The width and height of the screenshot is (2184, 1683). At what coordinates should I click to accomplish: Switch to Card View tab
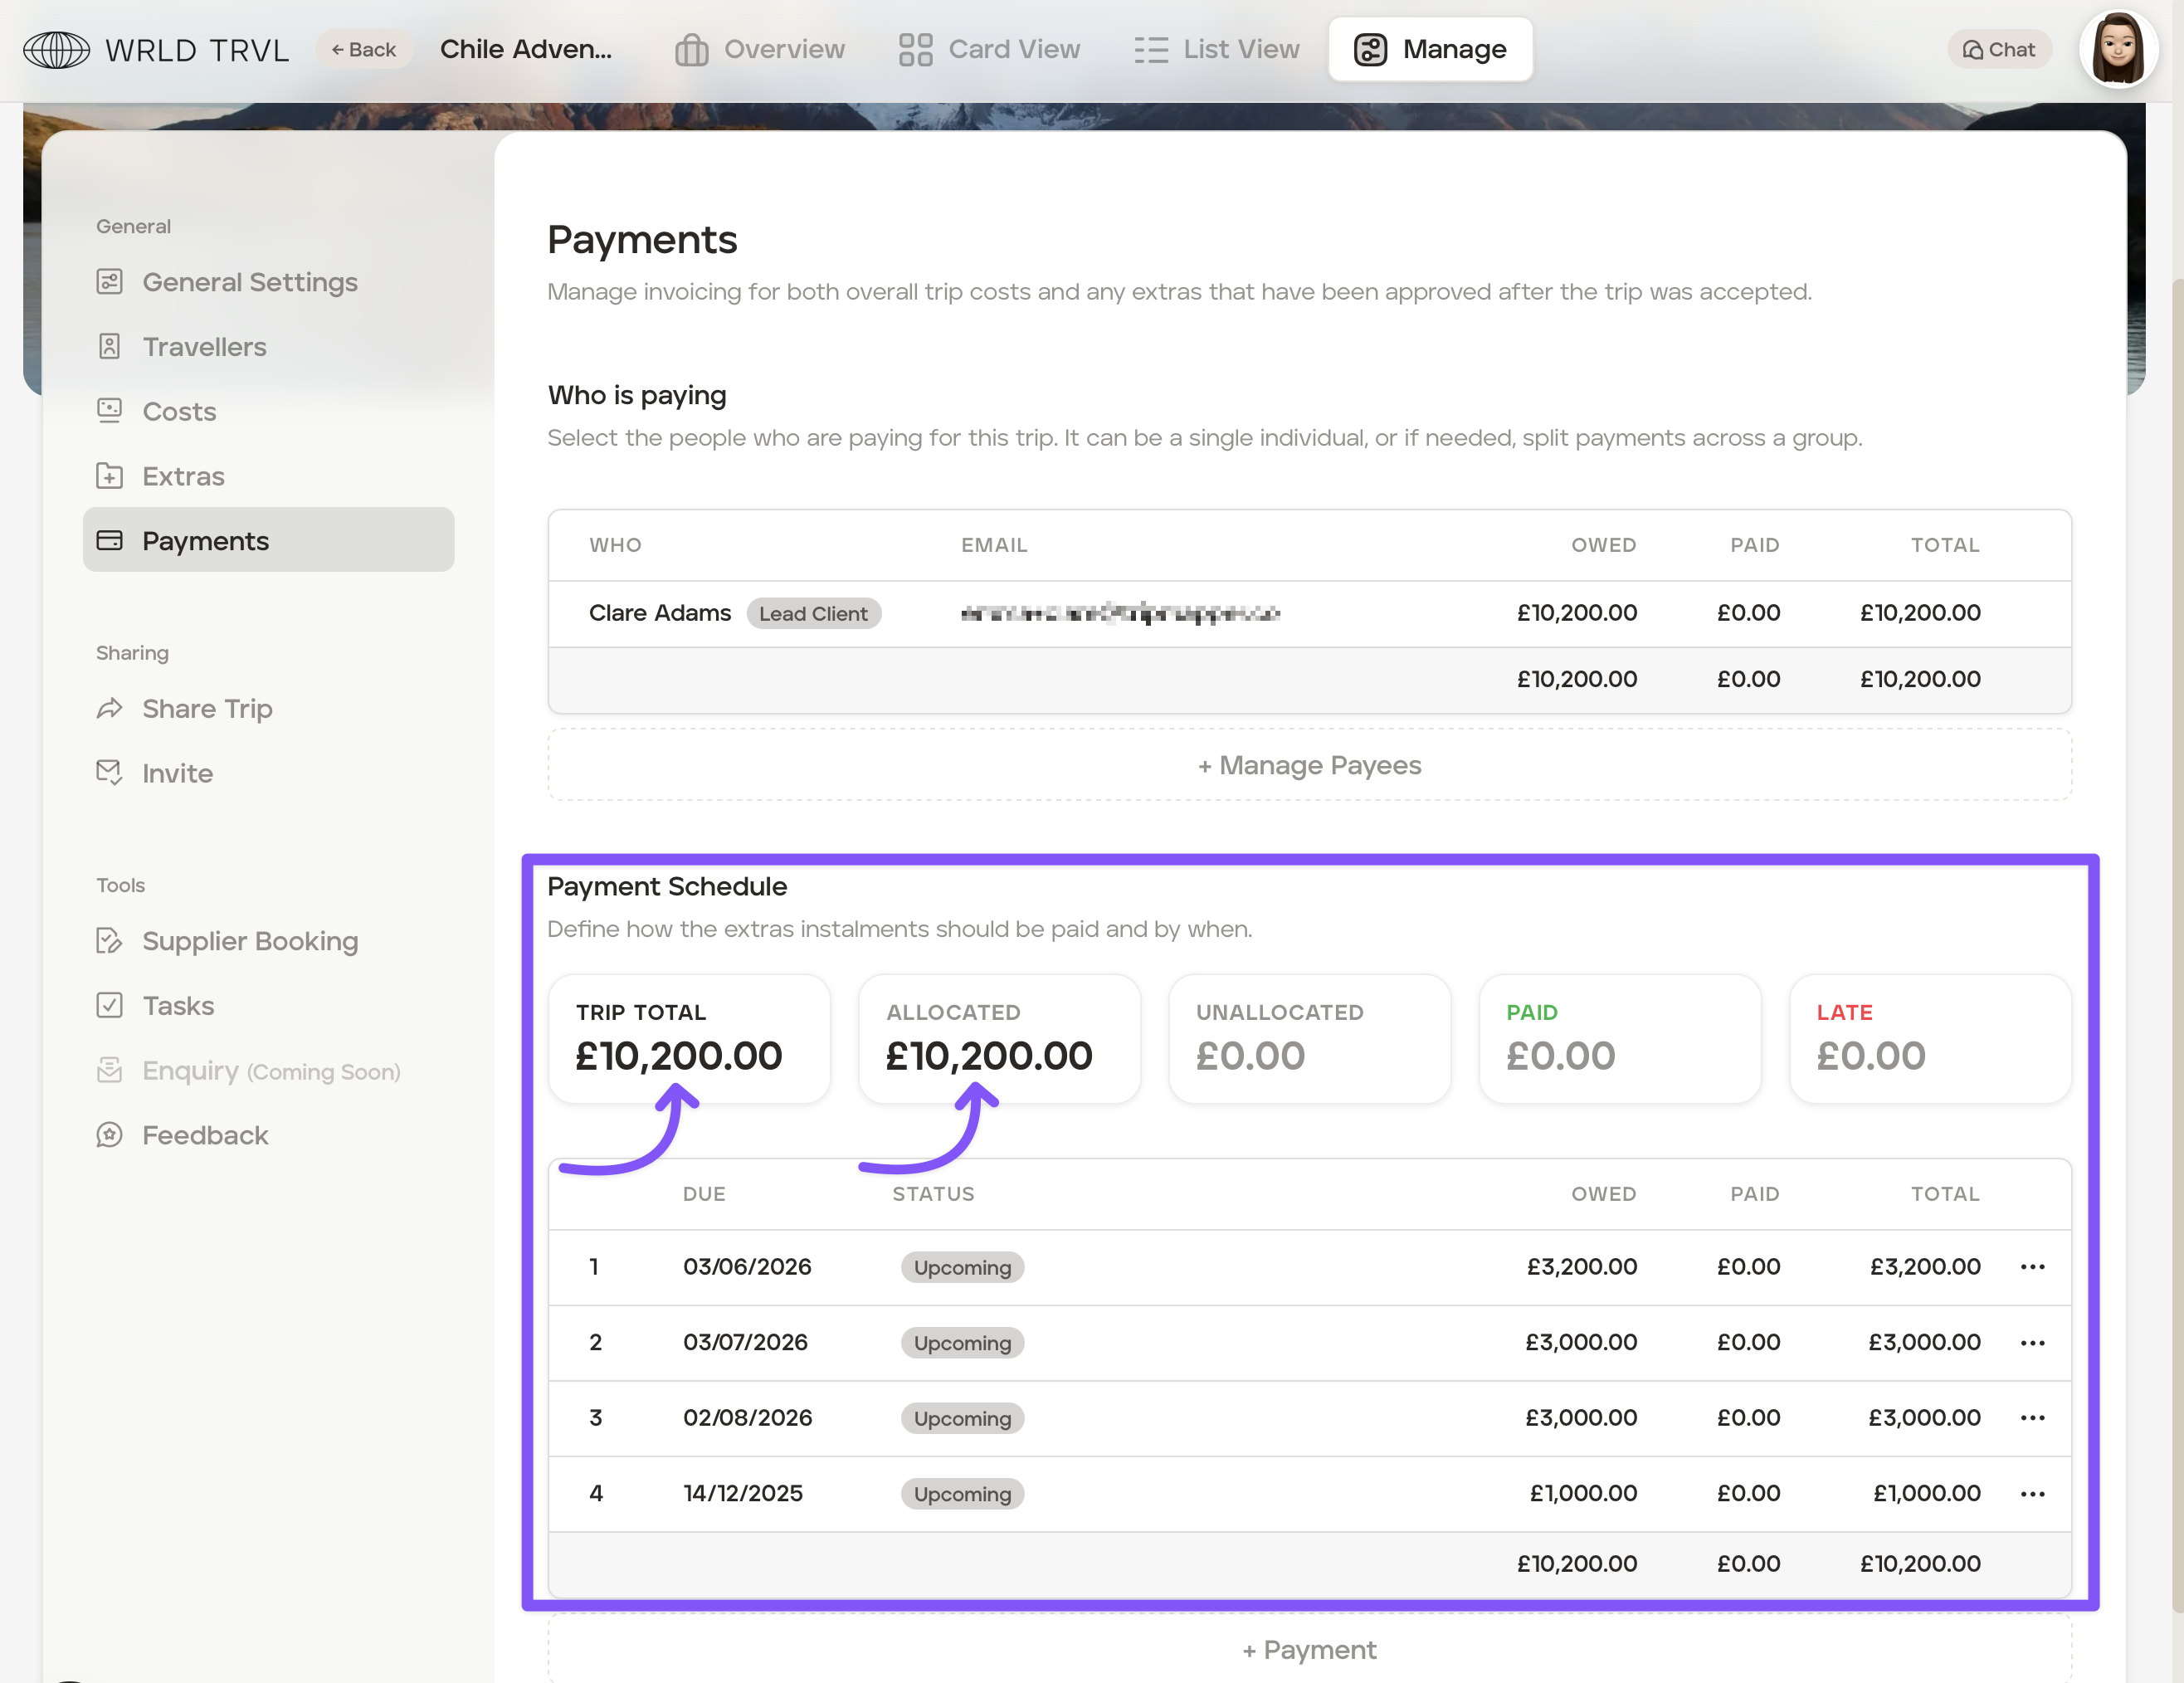(x=989, y=49)
